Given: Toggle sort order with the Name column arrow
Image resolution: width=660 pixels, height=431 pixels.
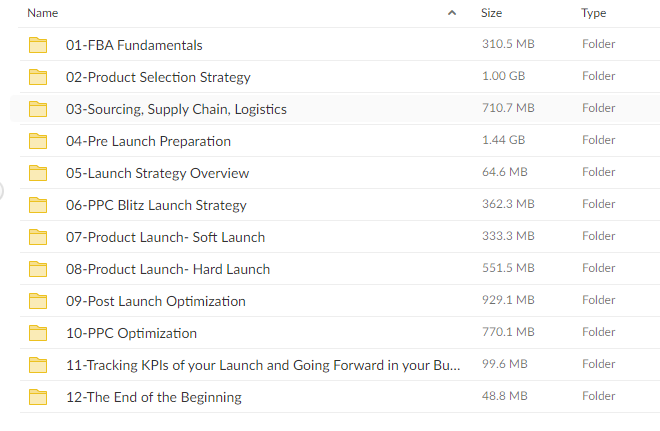Looking at the screenshot, I should coord(452,13).
